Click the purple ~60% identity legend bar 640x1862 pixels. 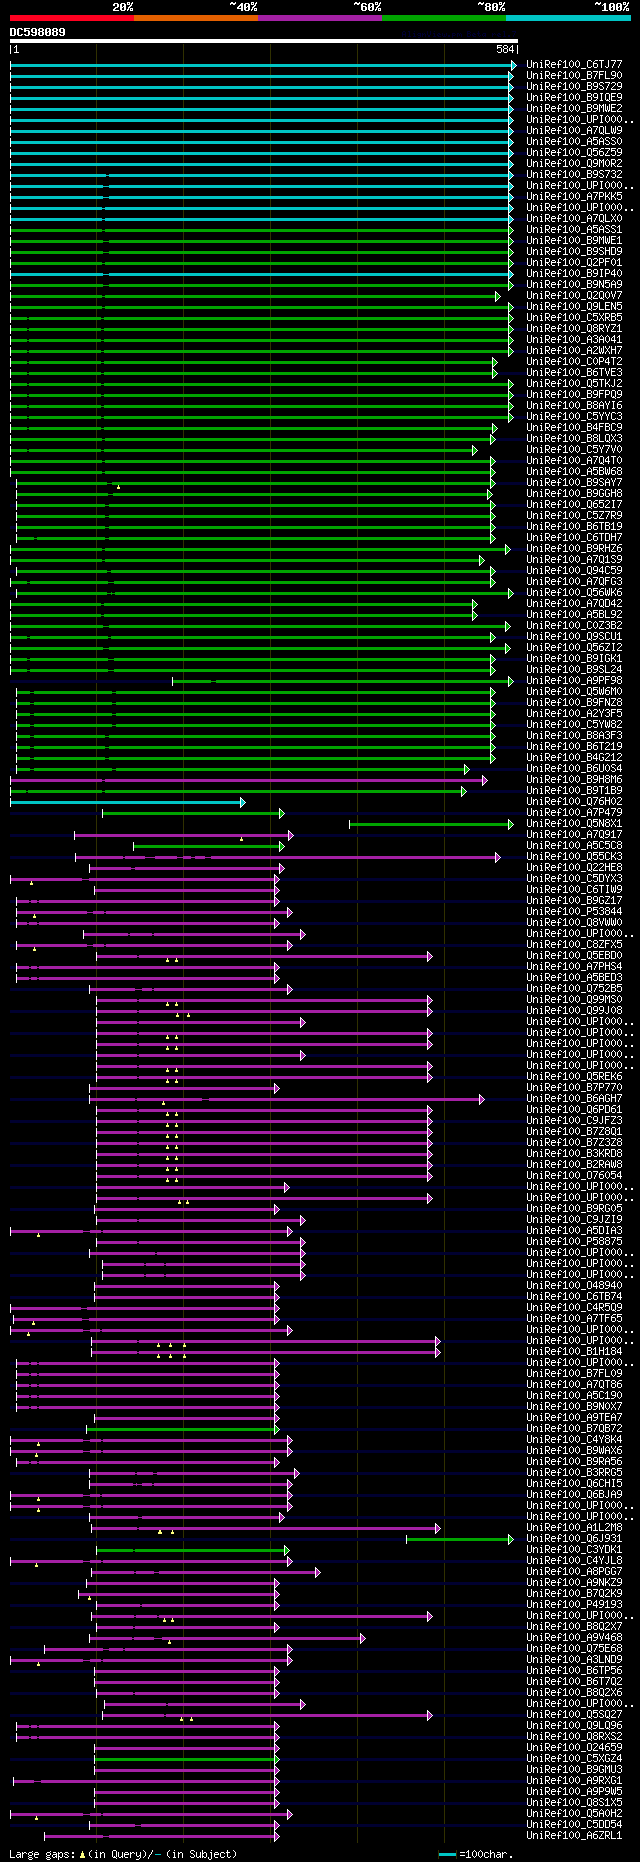coord(320,18)
